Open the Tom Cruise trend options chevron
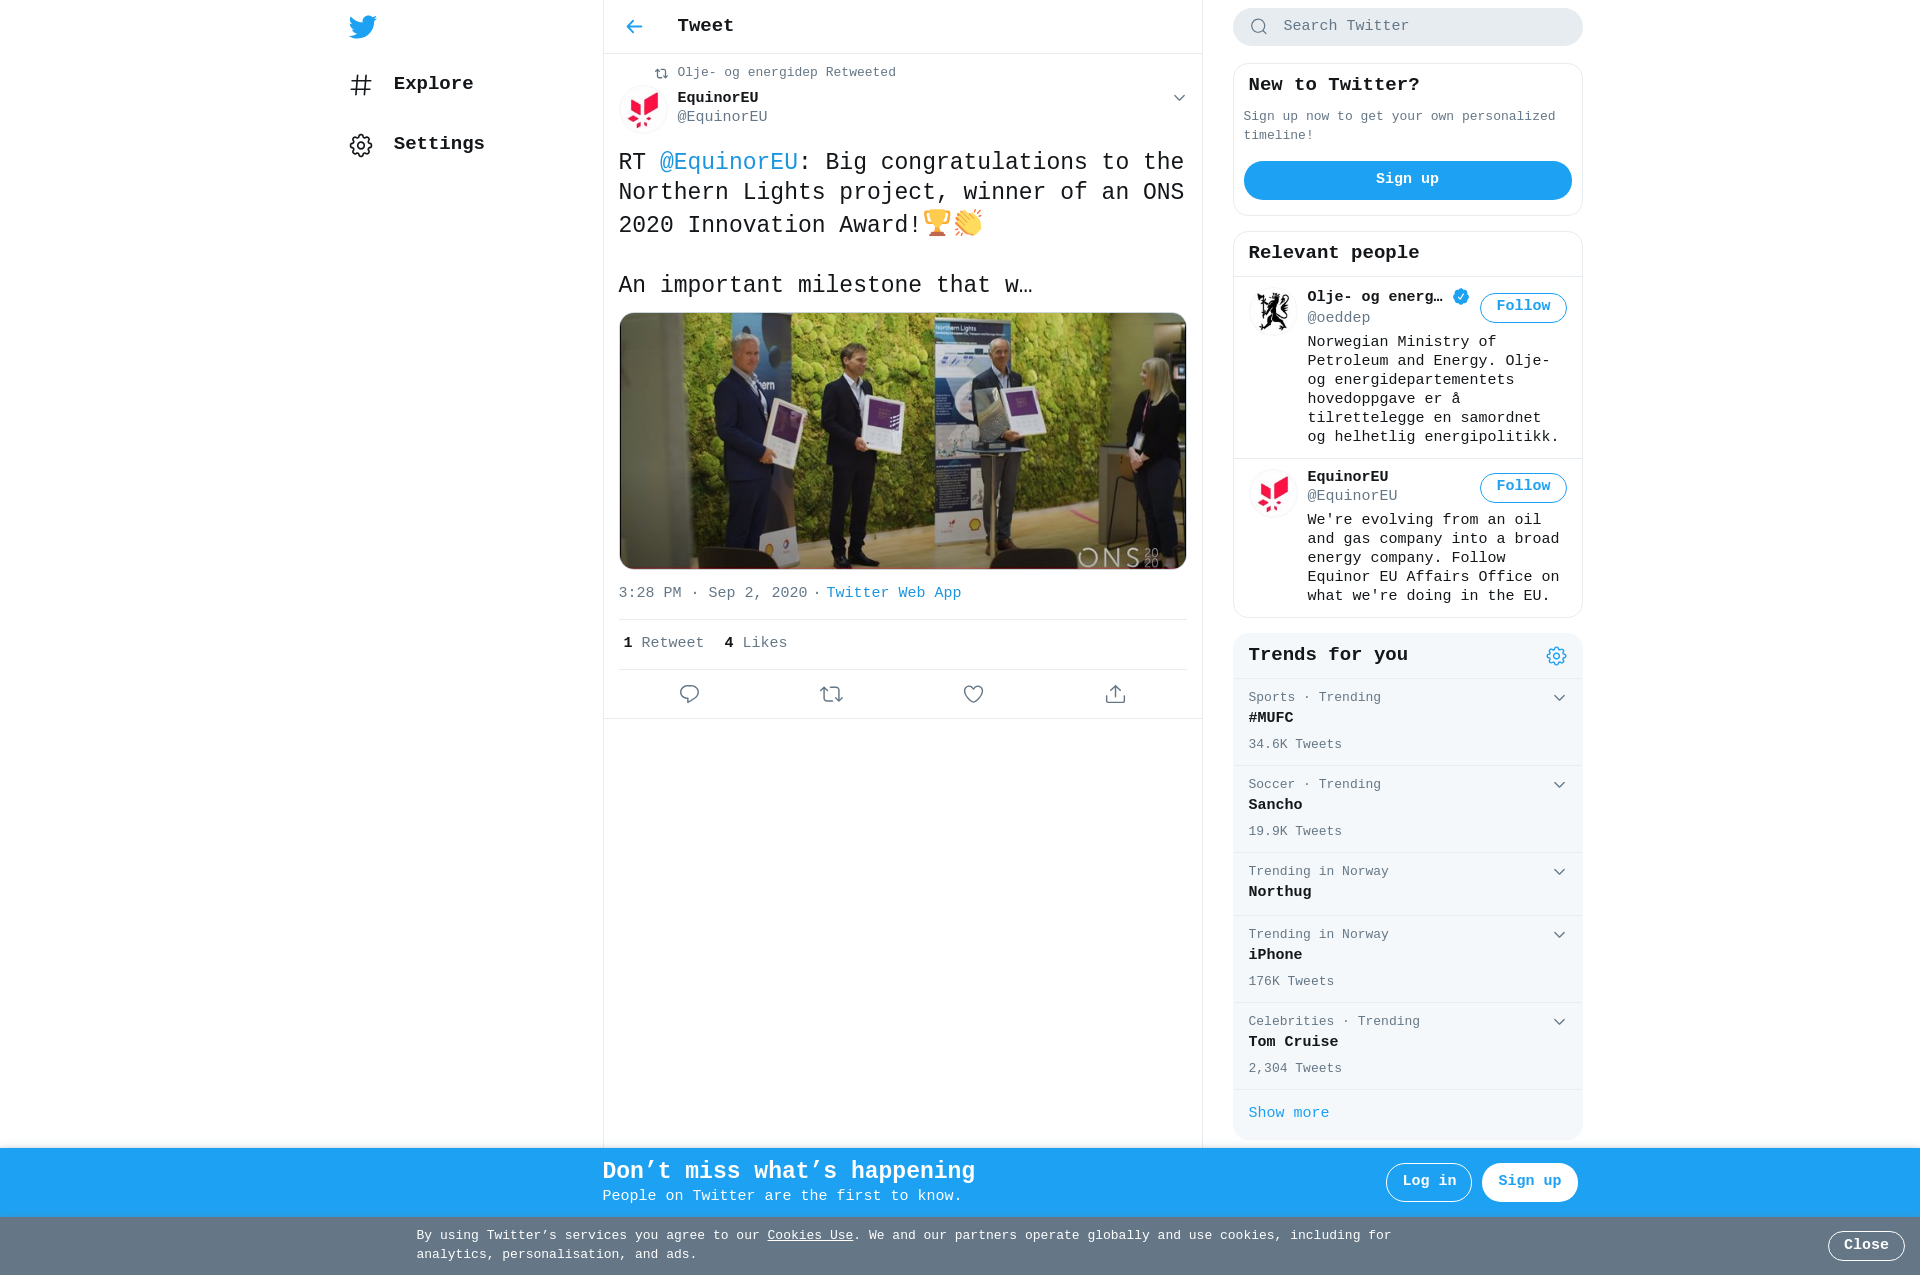This screenshot has width=1920, height=1275. 1559,1022
